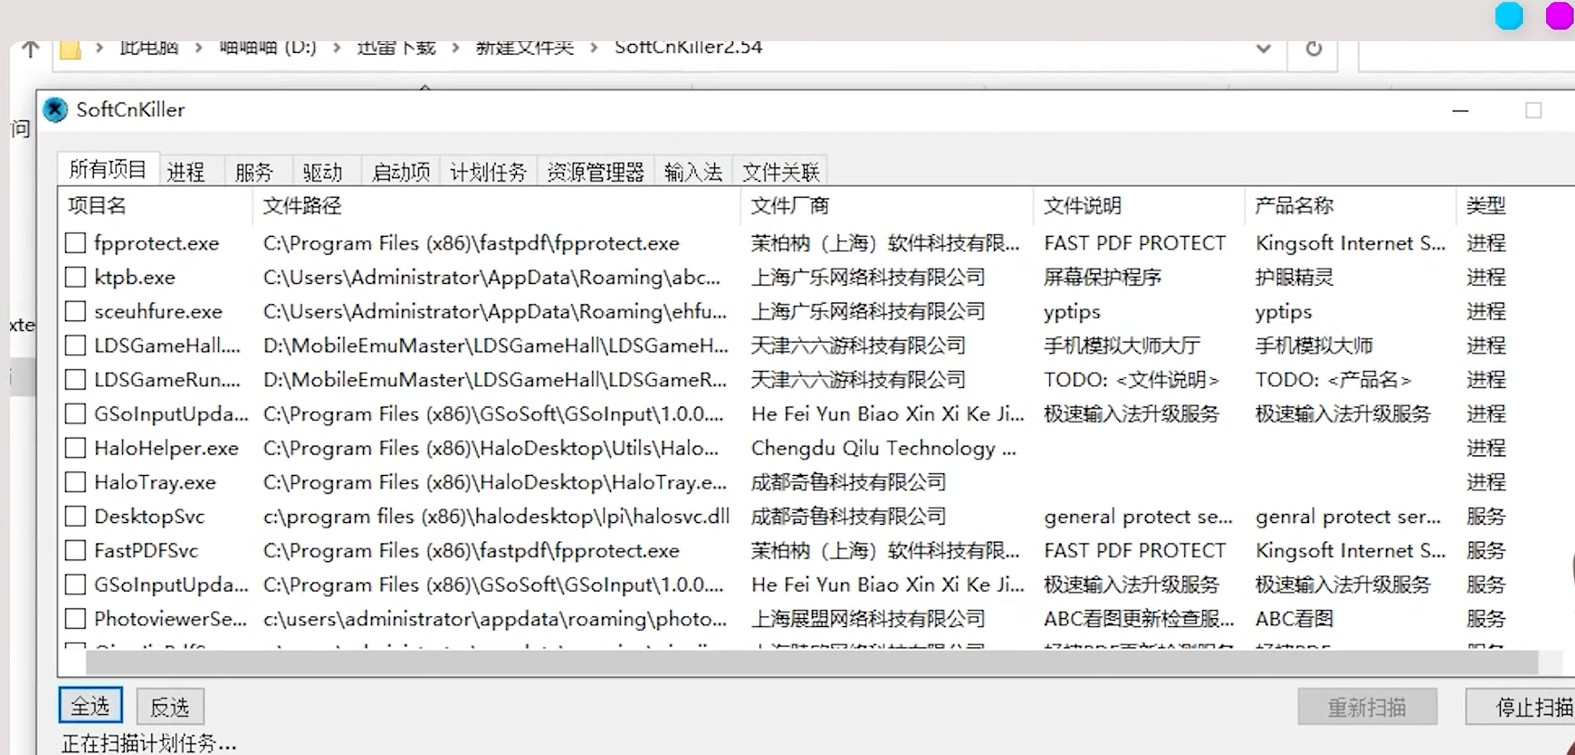
Task: Open the 资源管理器 tab
Action: click(595, 172)
